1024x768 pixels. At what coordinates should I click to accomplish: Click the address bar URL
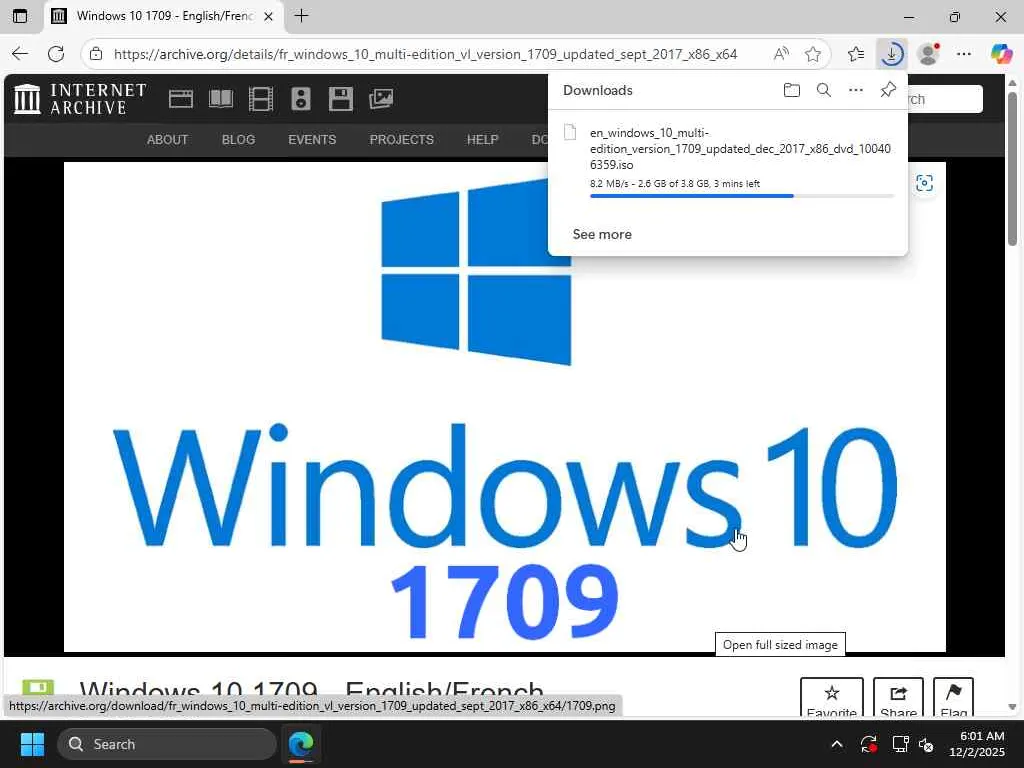425,54
